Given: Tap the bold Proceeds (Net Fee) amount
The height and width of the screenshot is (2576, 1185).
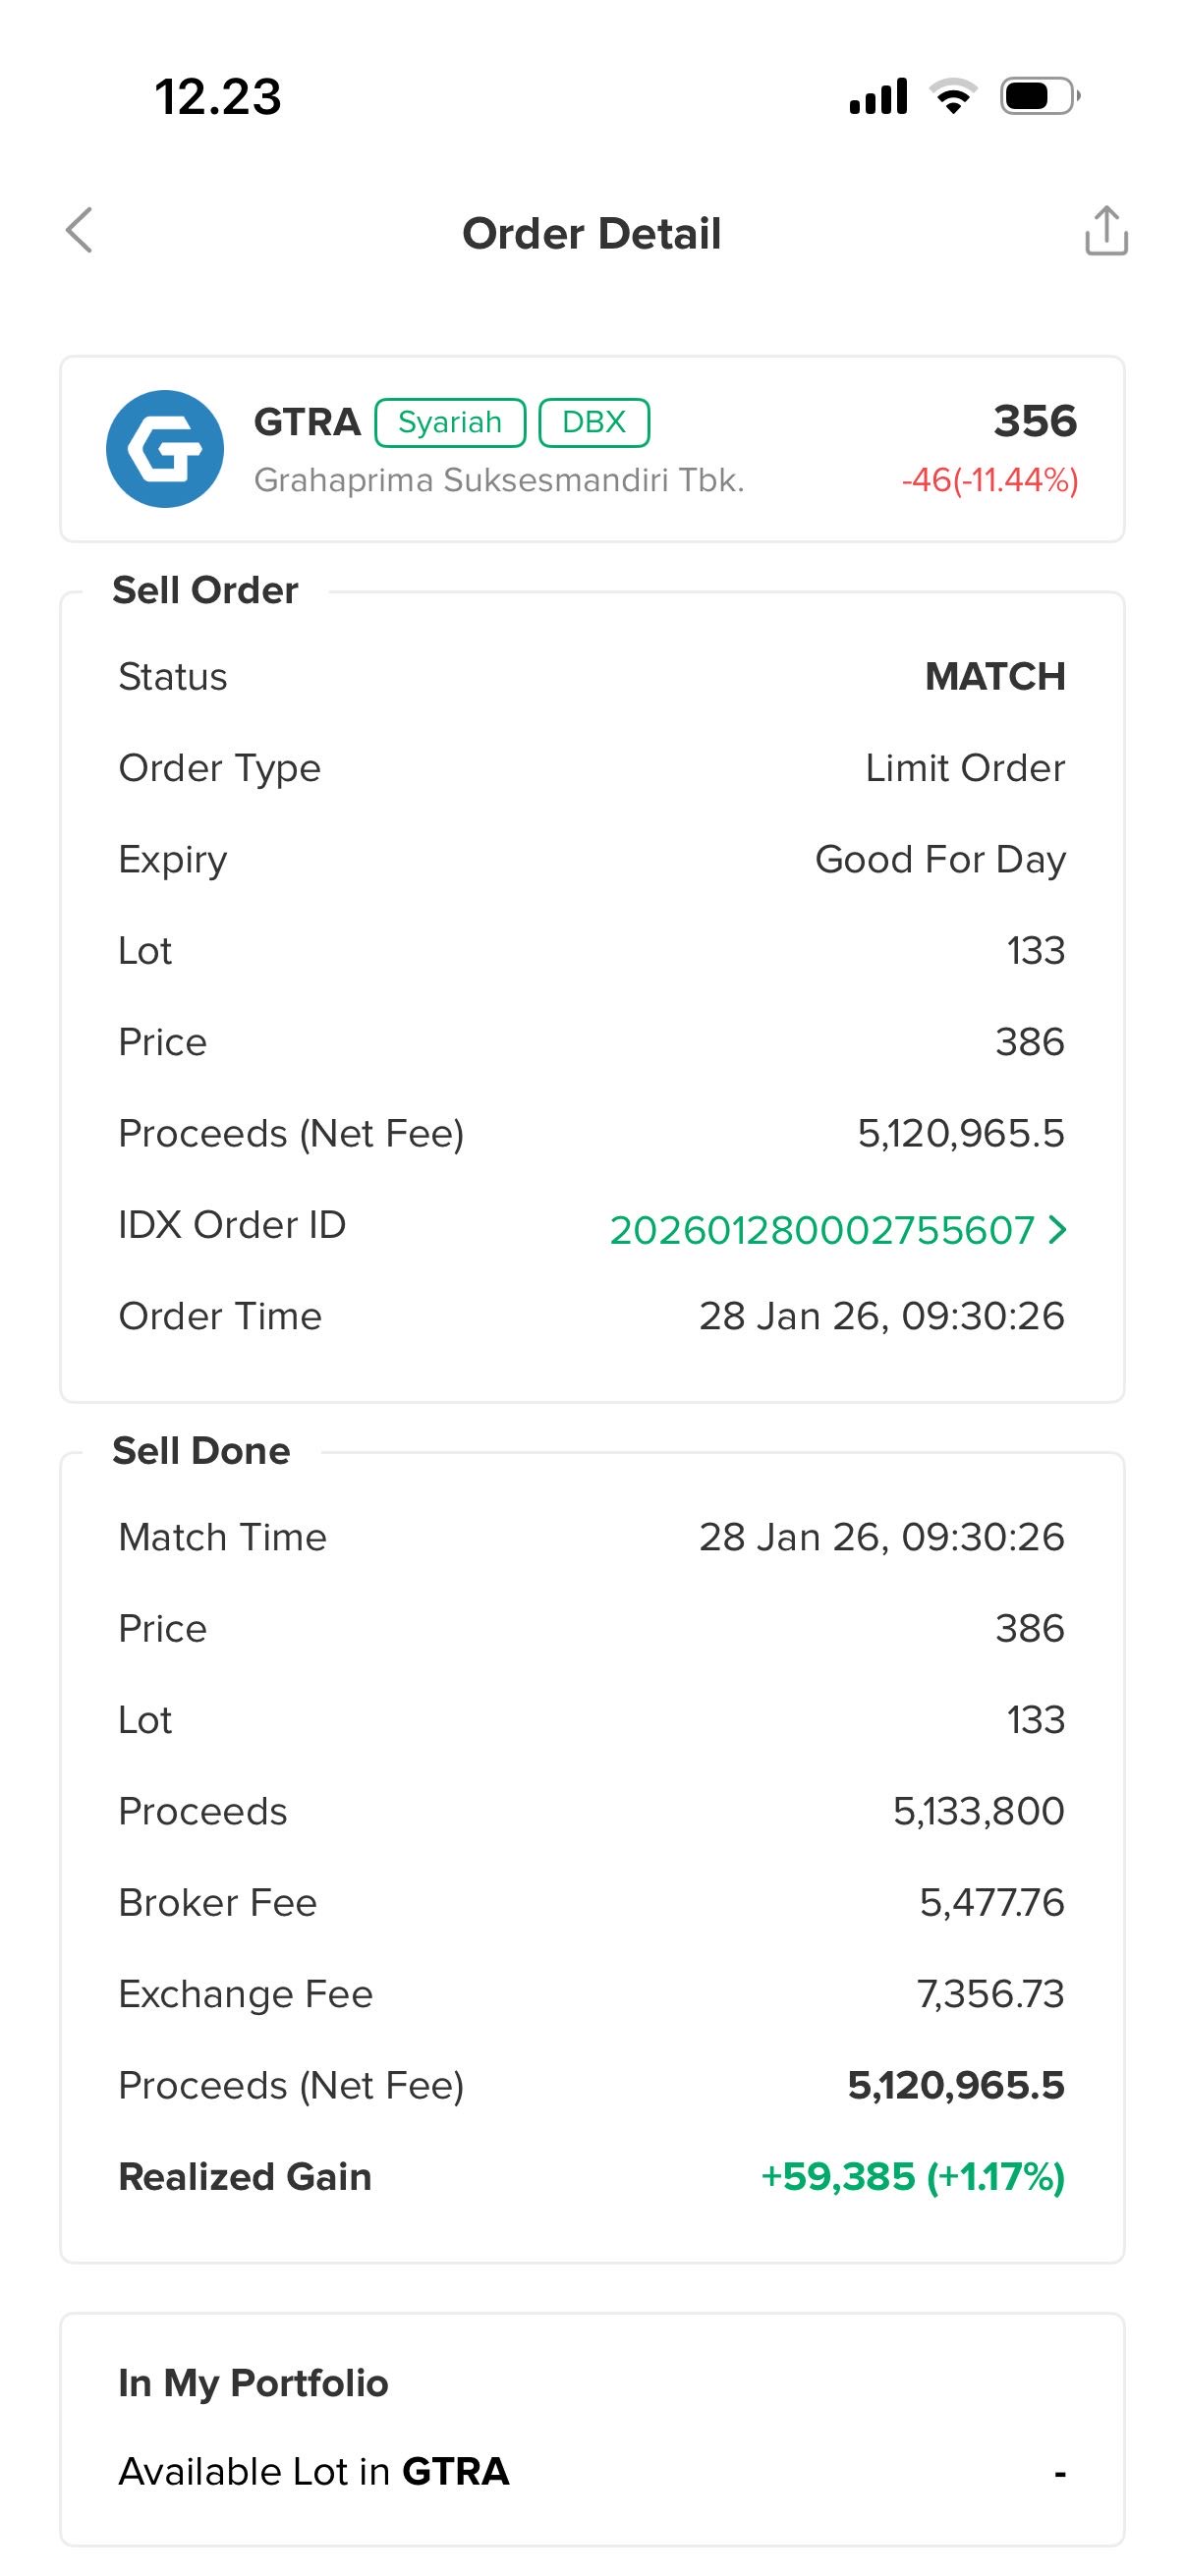Looking at the screenshot, I should click(956, 2085).
